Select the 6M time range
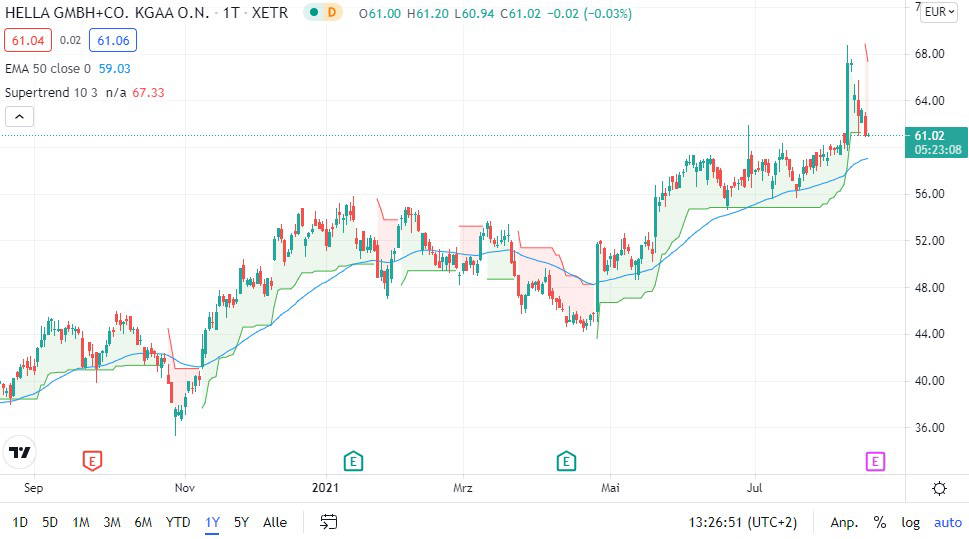This screenshot has width=969, height=539. (x=143, y=522)
